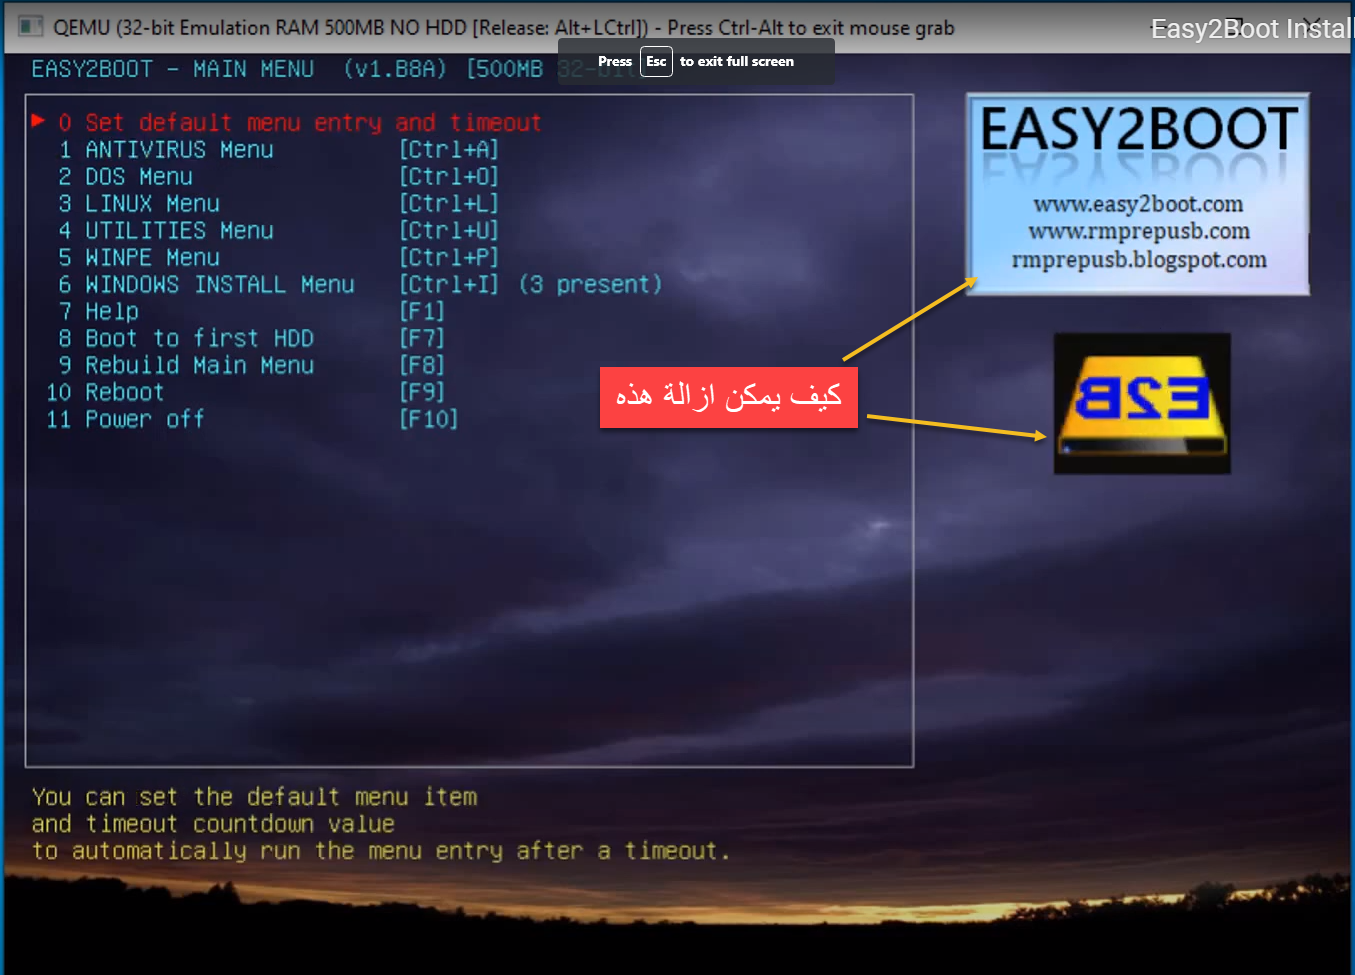1355x975 pixels.
Task: Click the [Ctrl+A] hotkey label
Action: [x=449, y=150]
